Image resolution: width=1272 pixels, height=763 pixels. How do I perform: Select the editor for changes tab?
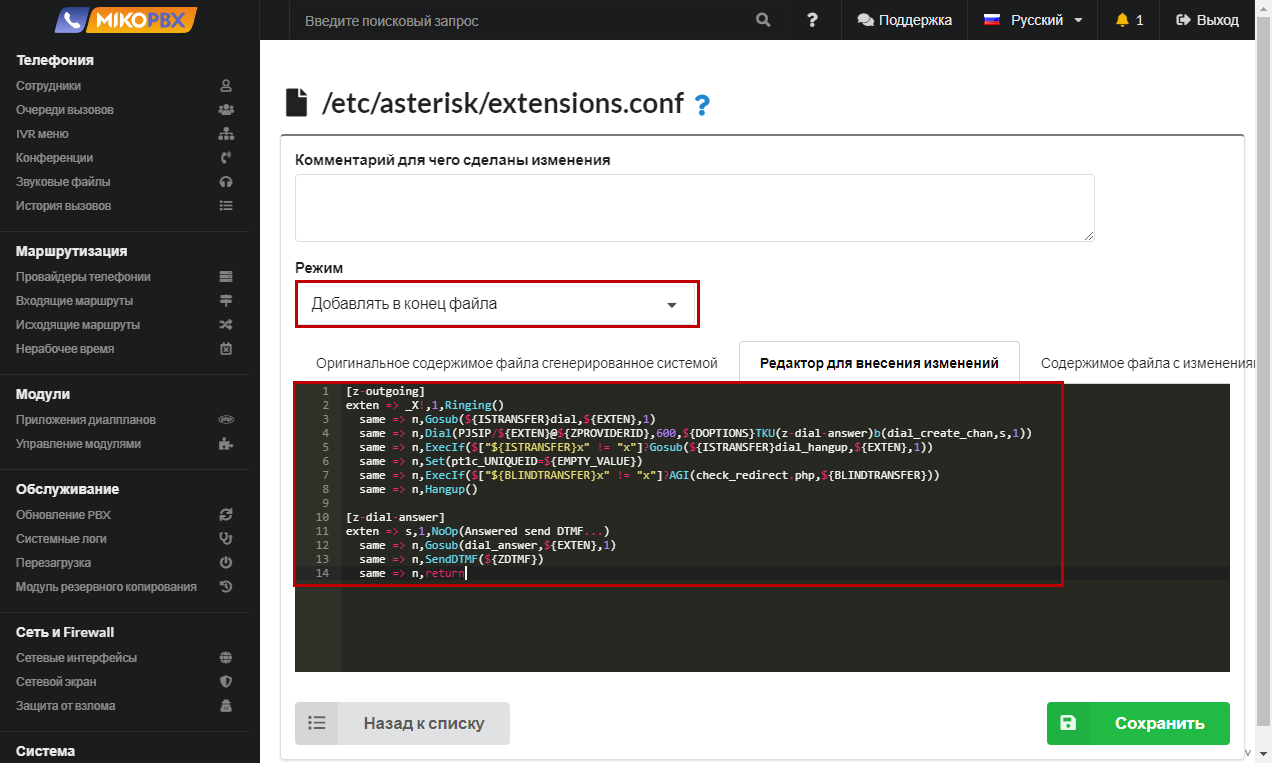tap(878, 363)
